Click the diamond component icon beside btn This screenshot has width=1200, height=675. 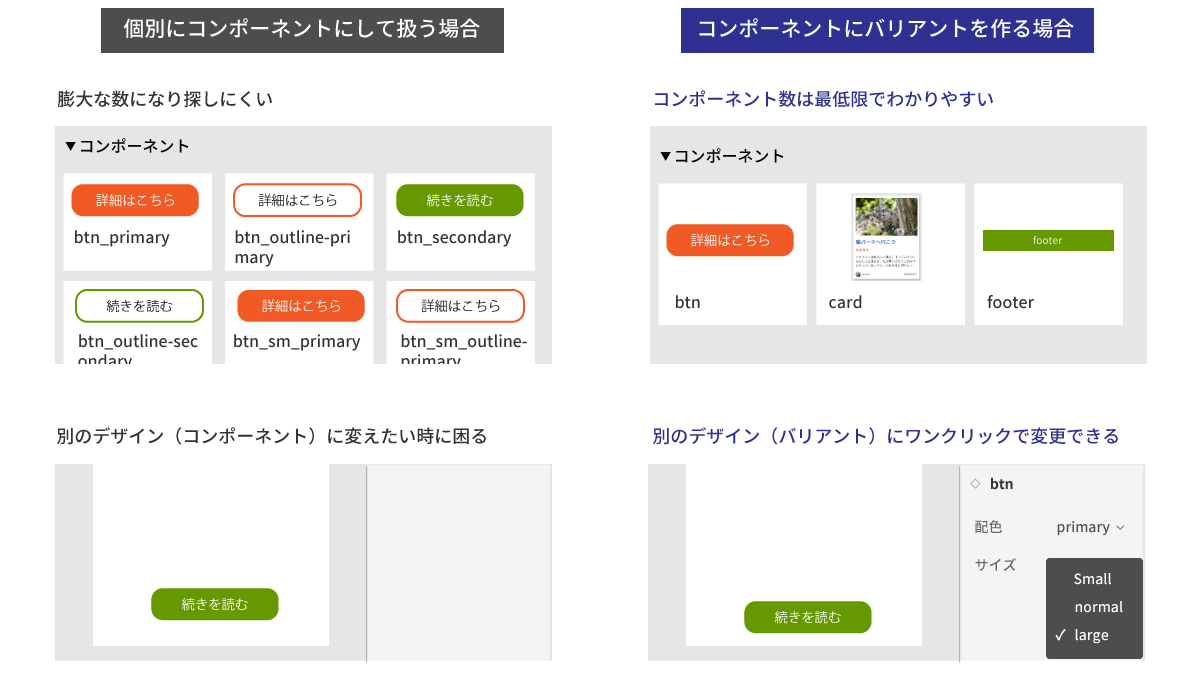tap(975, 483)
